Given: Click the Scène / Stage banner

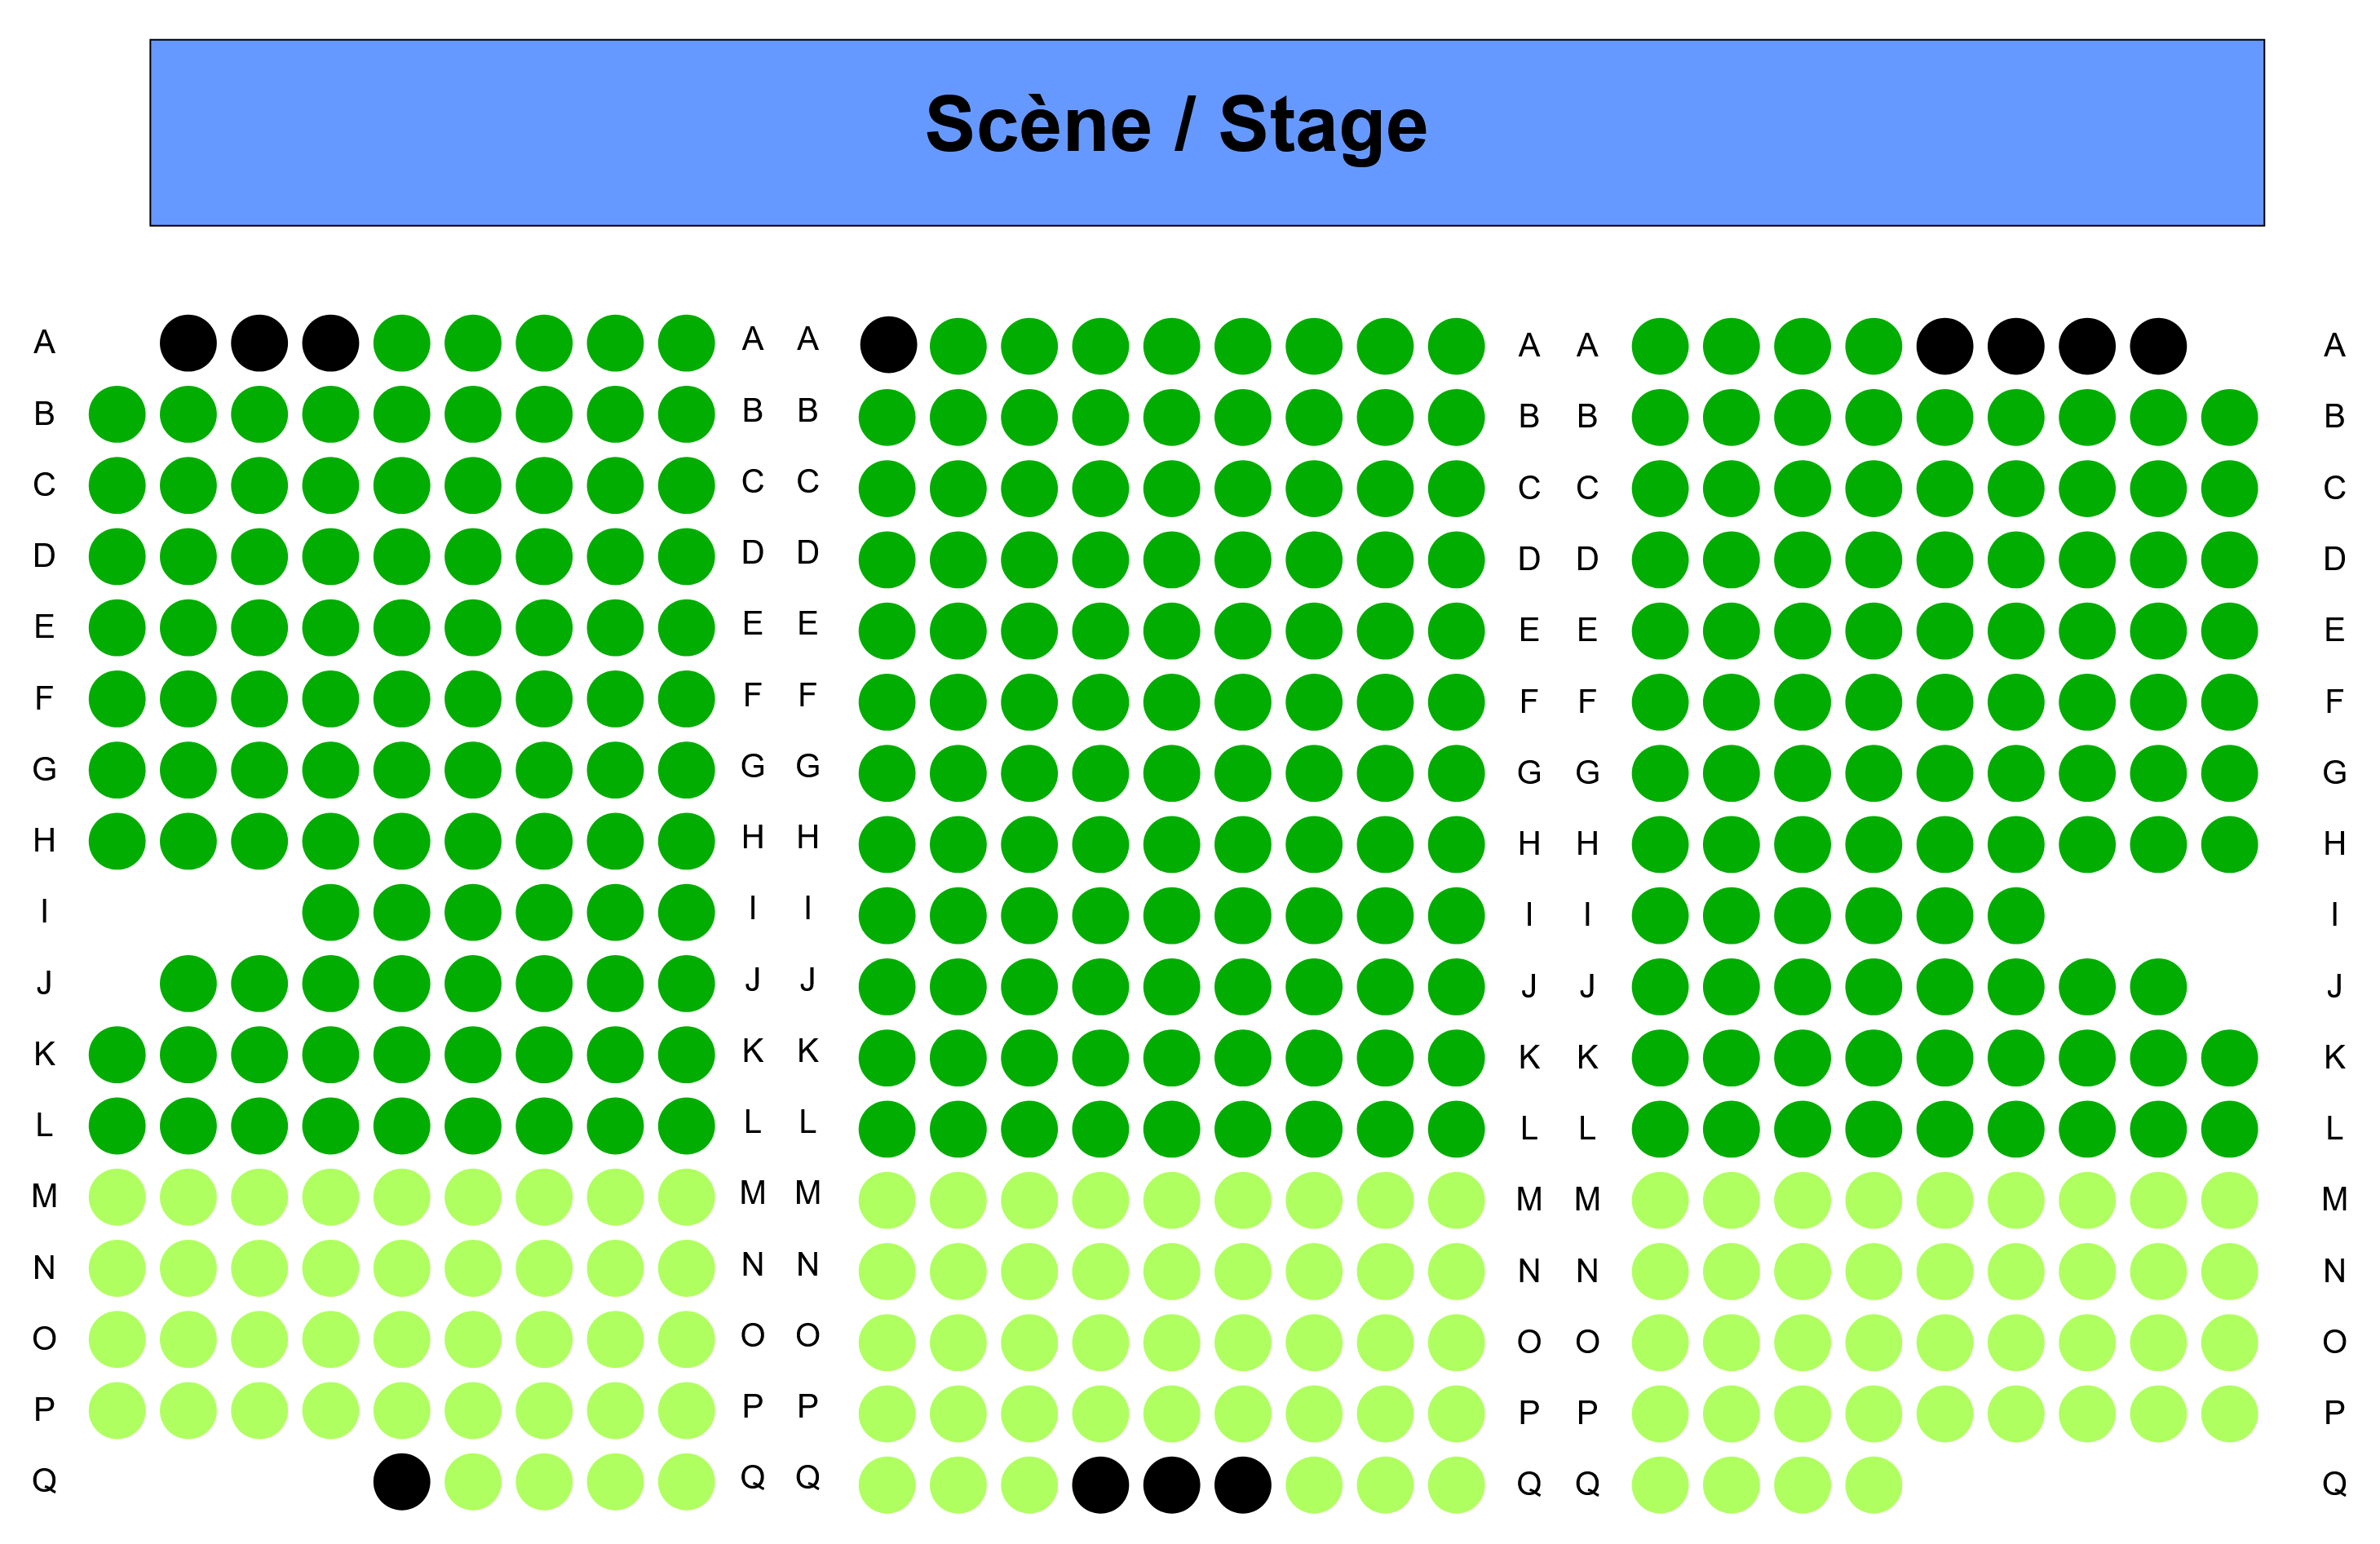Looking at the screenshot, I should (1207, 133).
